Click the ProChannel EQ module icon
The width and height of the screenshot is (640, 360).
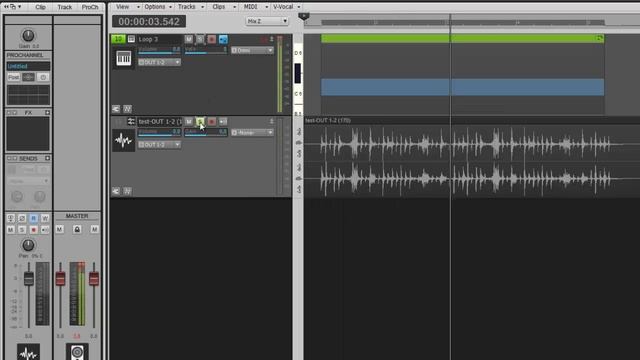click(28, 77)
